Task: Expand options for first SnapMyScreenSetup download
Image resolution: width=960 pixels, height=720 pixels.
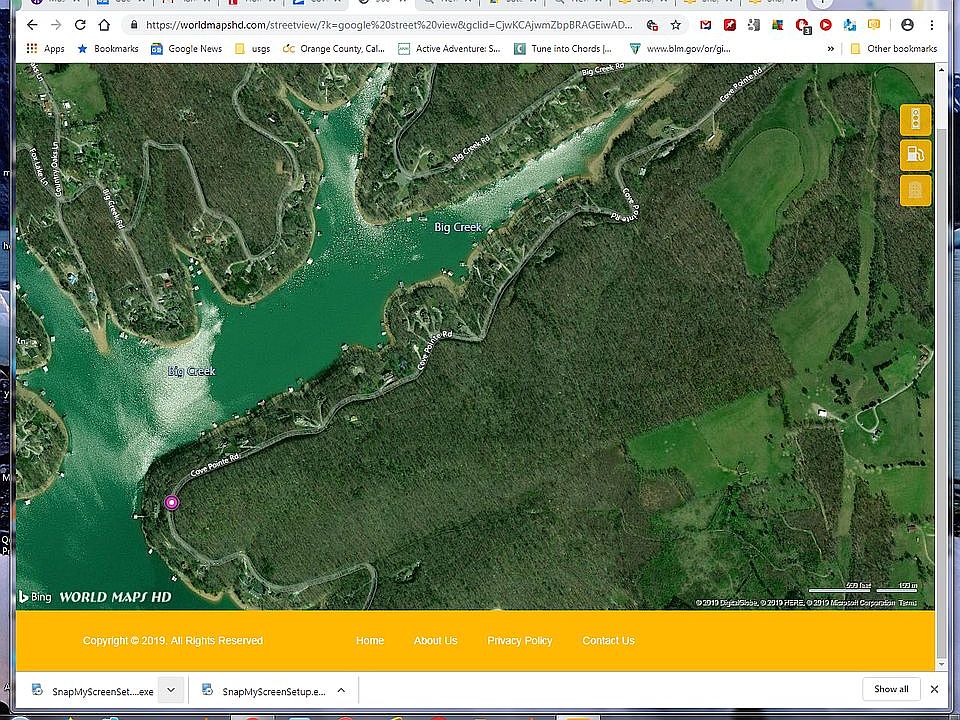Action: pyautogui.click(x=171, y=690)
